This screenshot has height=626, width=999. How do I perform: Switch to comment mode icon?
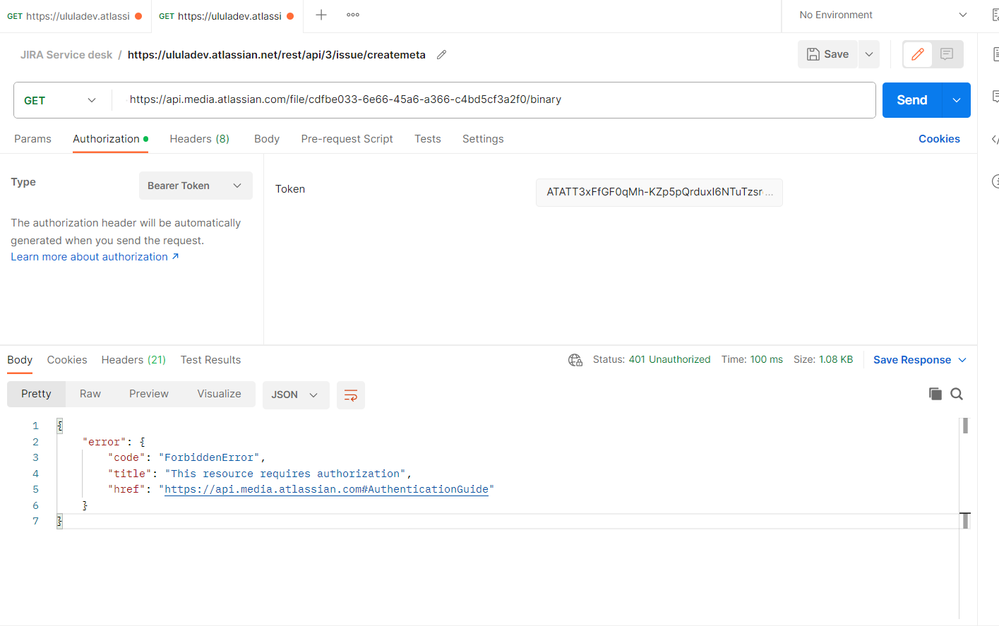(947, 54)
